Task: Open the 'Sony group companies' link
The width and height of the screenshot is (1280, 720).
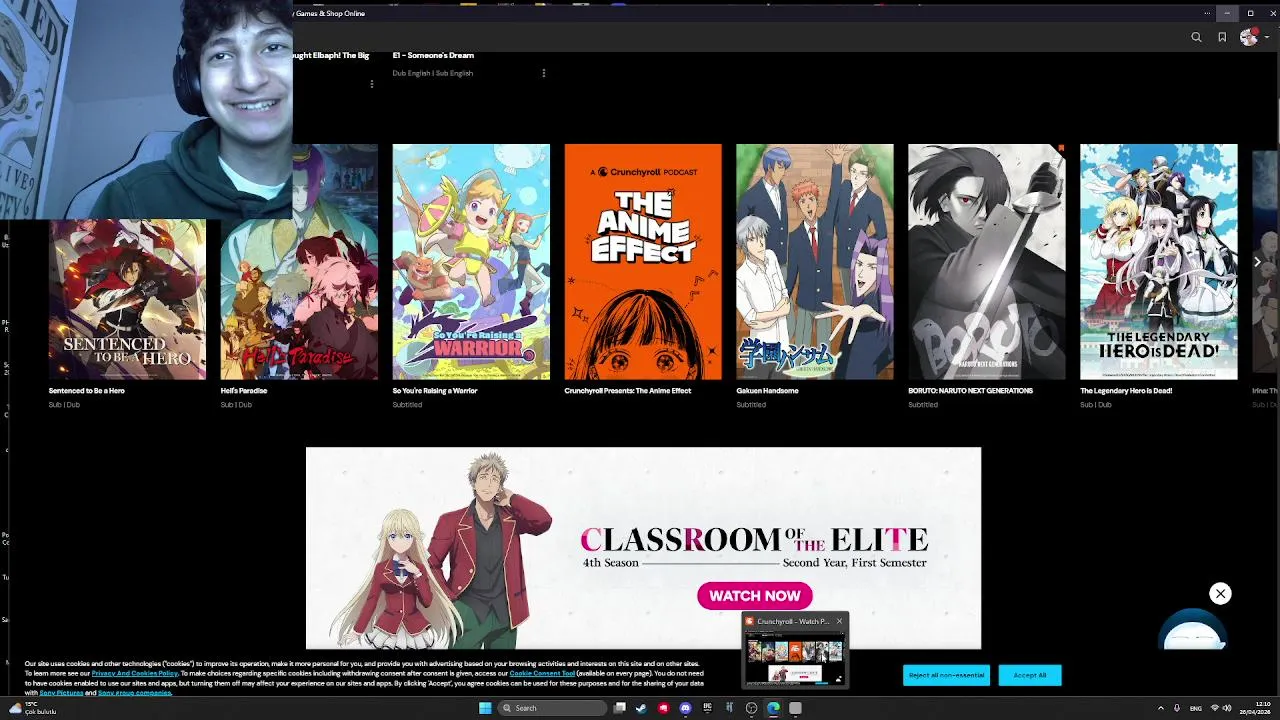Action: point(134,693)
